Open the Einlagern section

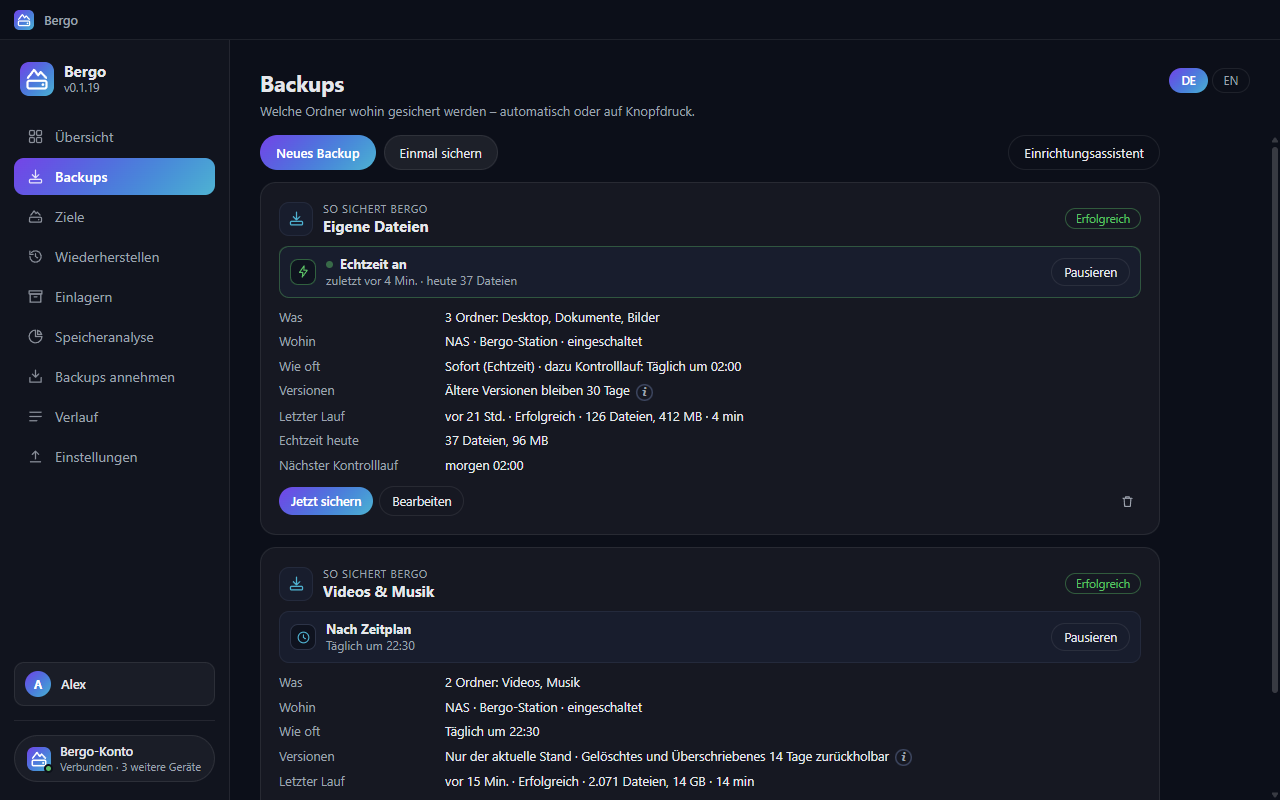click(x=114, y=297)
